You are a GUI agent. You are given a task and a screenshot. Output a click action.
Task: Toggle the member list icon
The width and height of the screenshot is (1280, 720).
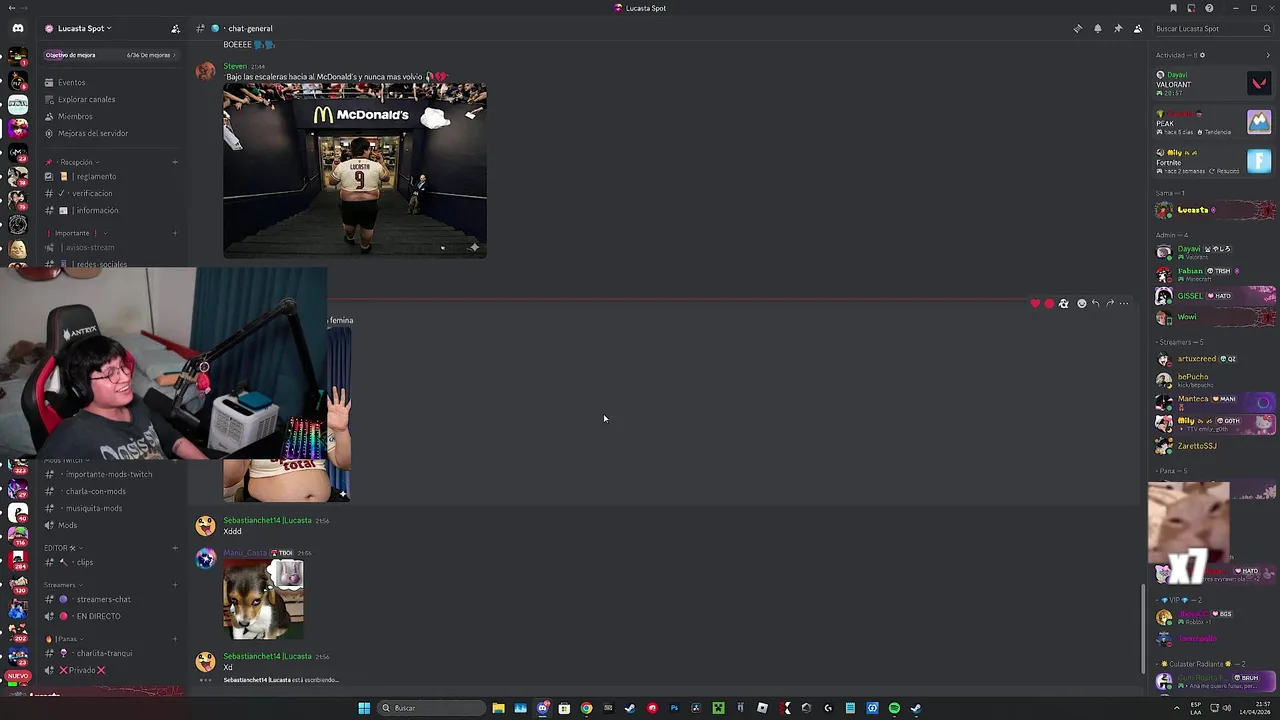1137,29
